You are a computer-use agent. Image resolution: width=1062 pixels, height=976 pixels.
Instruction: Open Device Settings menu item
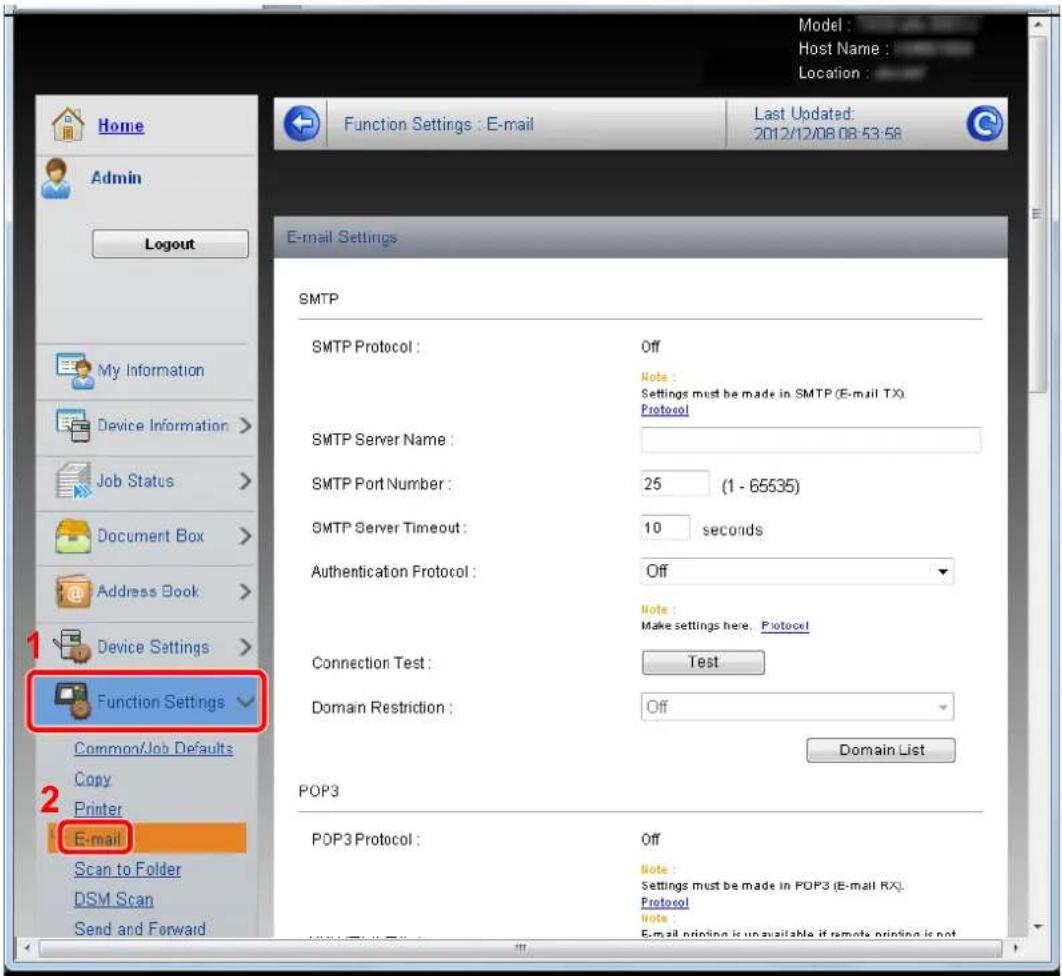[x=153, y=648]
